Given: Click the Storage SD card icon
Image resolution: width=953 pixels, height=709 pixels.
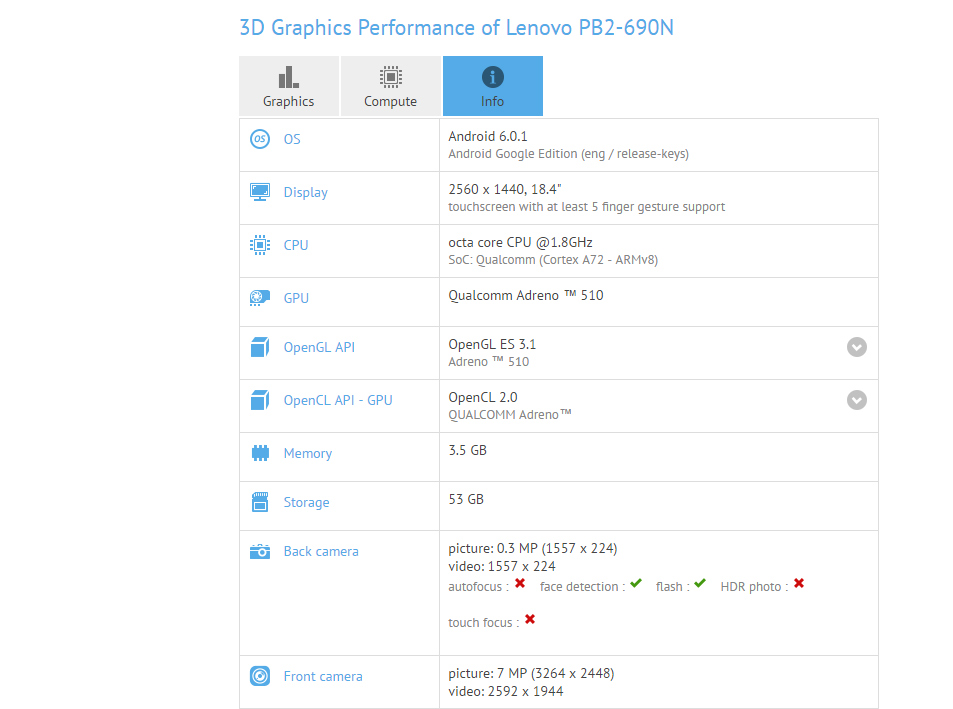Looking at the screenshot, I should pos(260,502).
